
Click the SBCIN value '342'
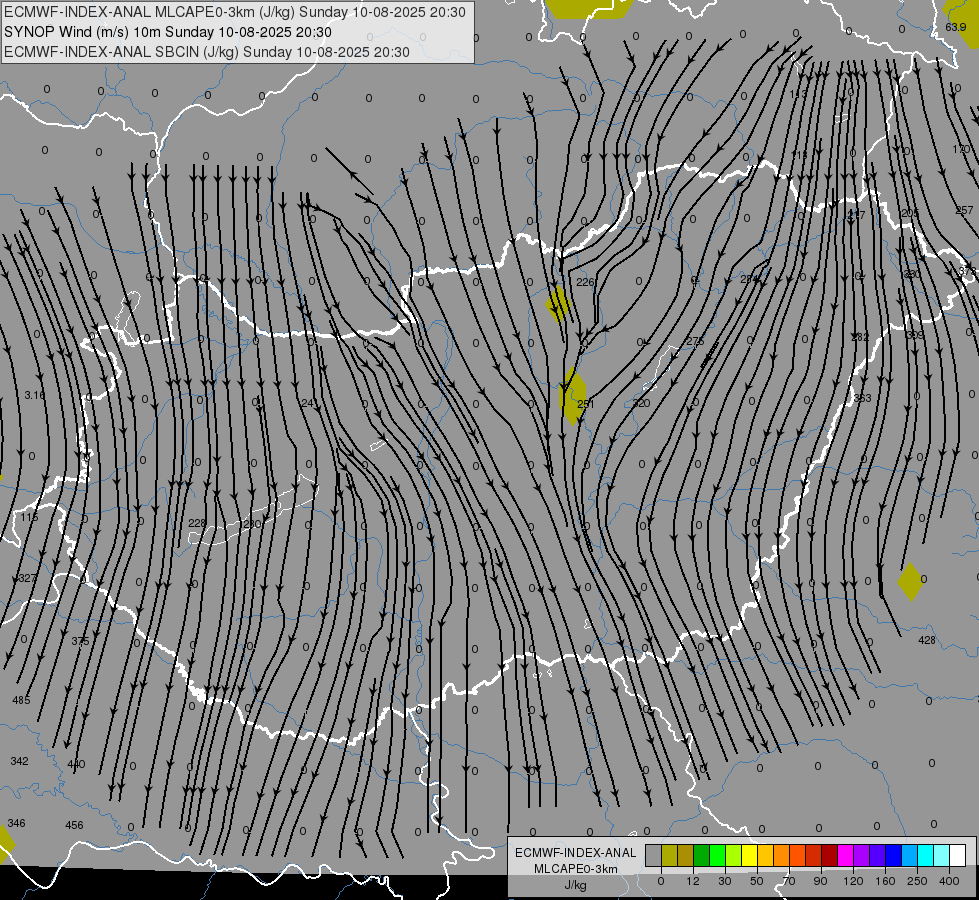(x=19, y=761)
